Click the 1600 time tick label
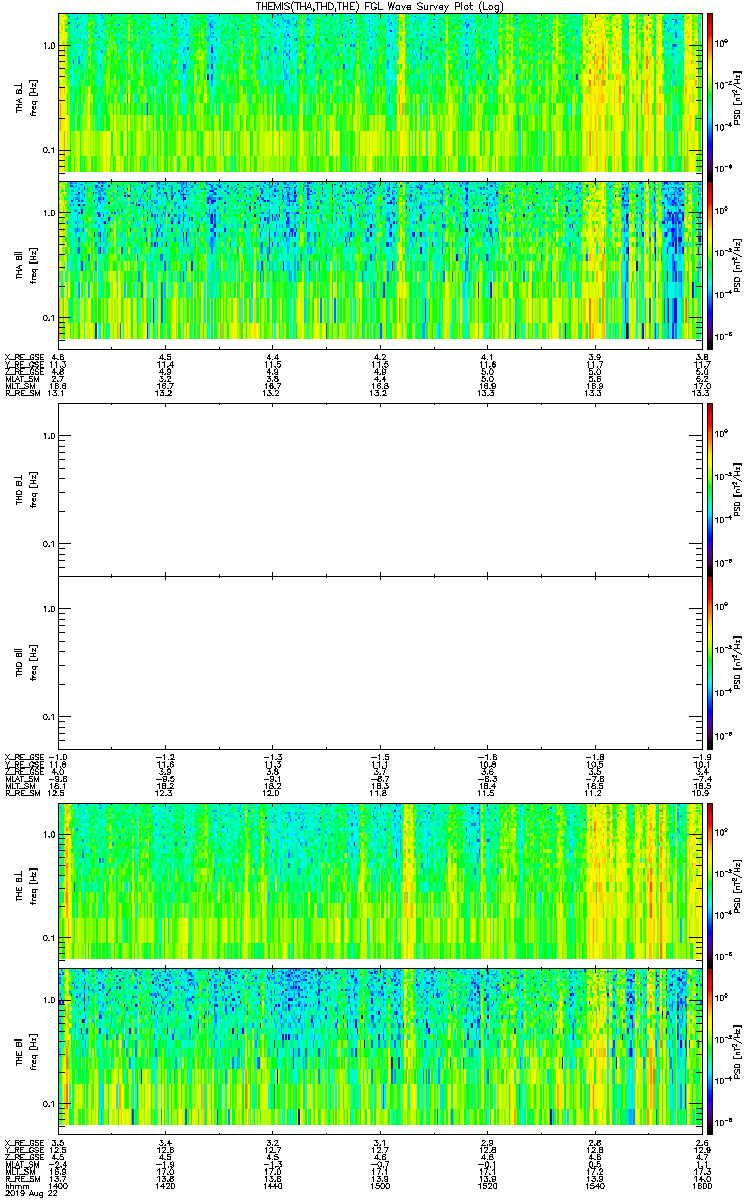The height and width of the screenshot is (1200, 750). pyautogui.click(x=703, y=1184)
